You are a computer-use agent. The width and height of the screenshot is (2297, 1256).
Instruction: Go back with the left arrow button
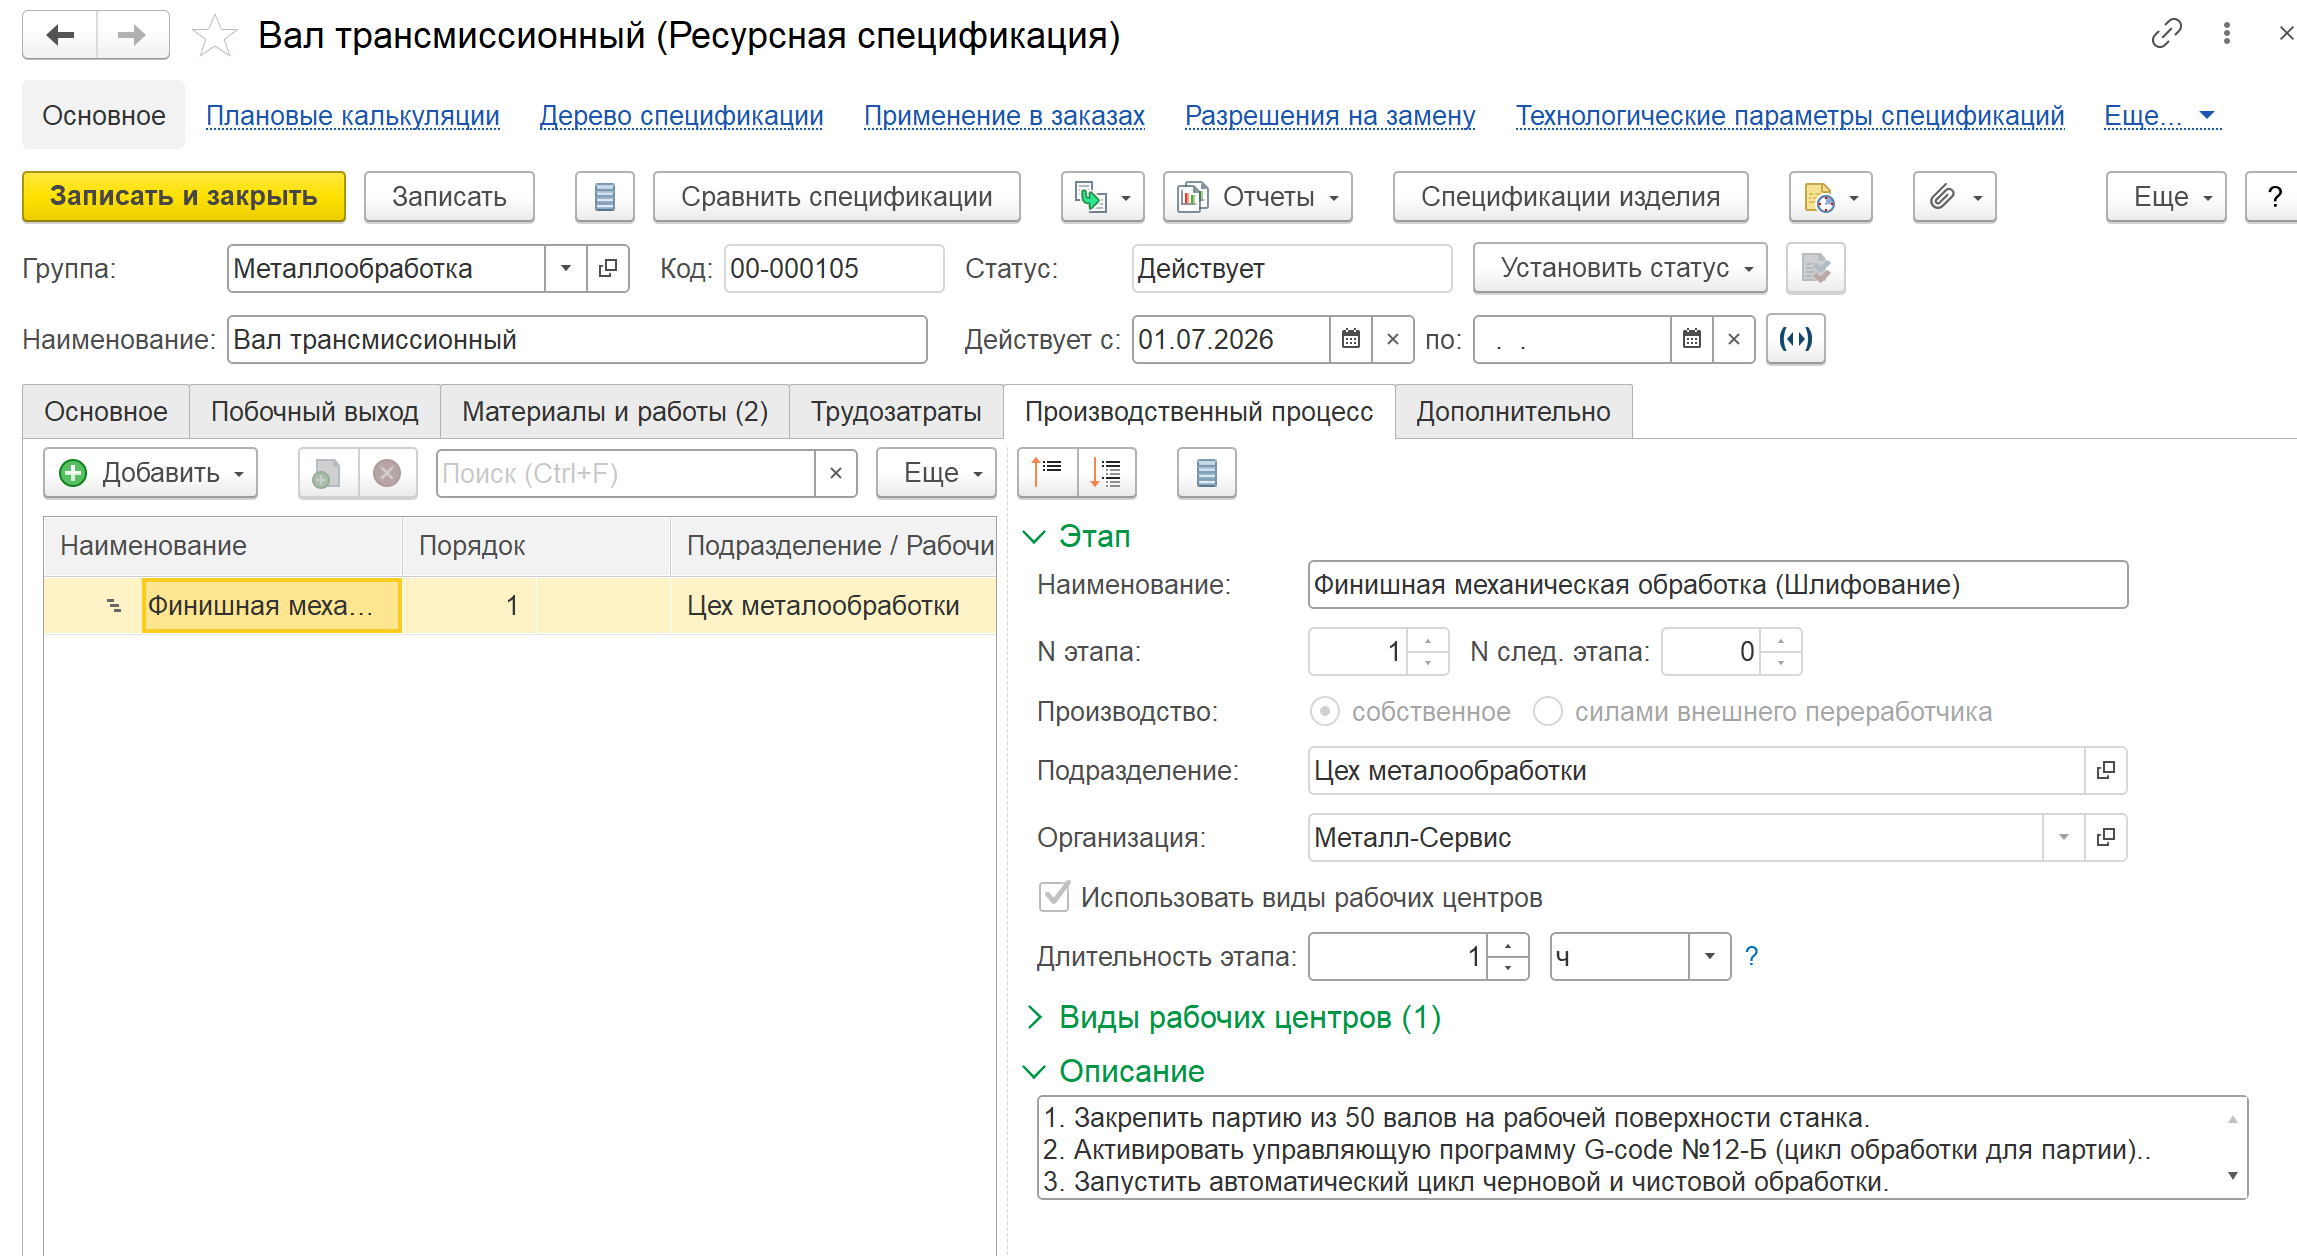(x=60, y=36)
